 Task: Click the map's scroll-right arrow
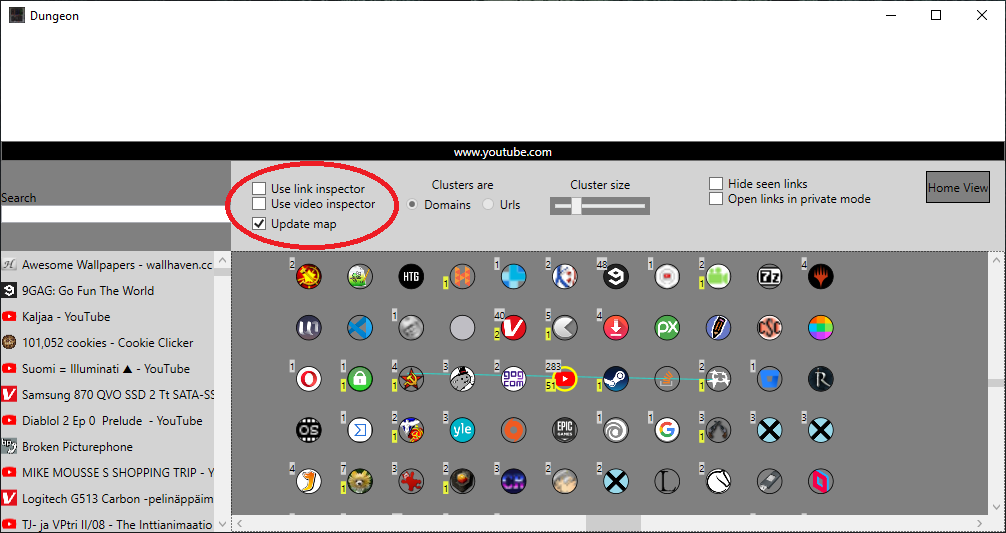point(979,523)
